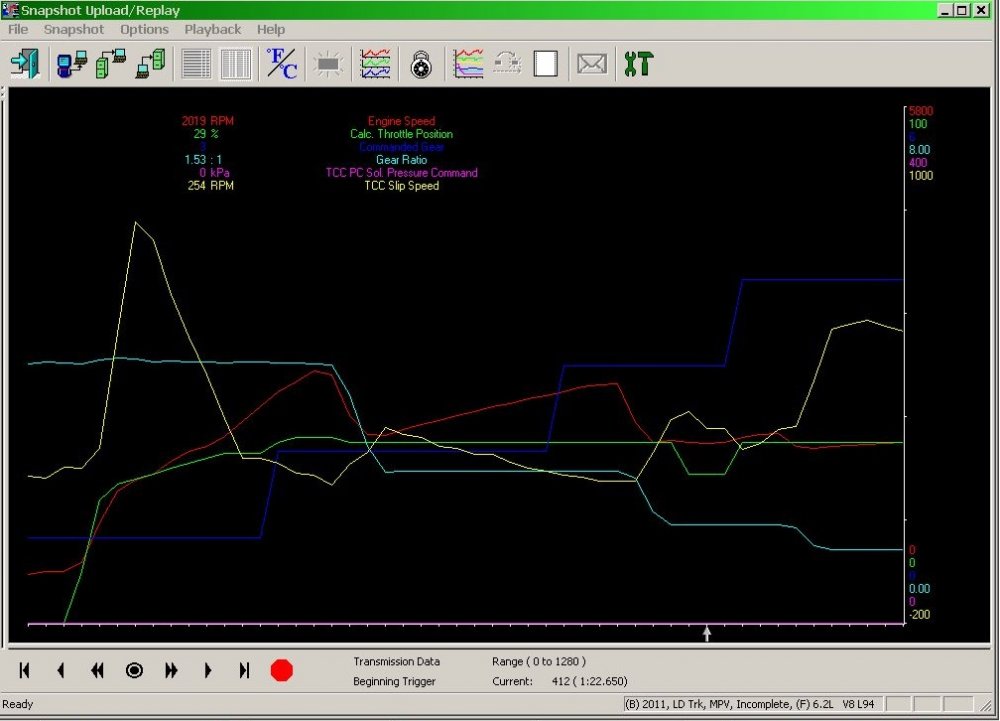Click the padlock icon in toolbar
This screenshot has height=721, width=1000.
pos(421,64)
